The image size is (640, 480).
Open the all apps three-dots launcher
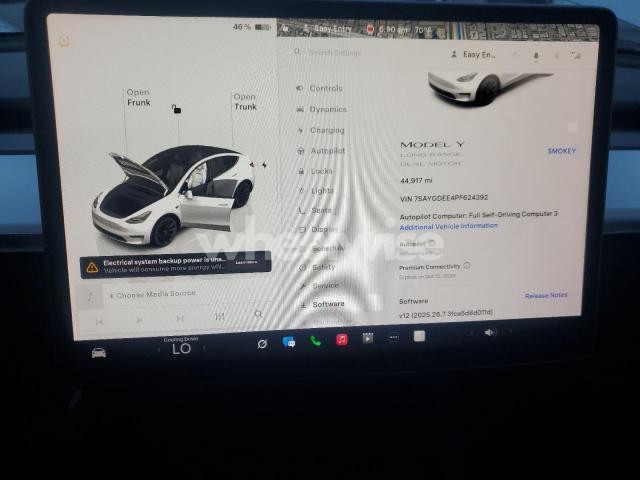point(394,337)
